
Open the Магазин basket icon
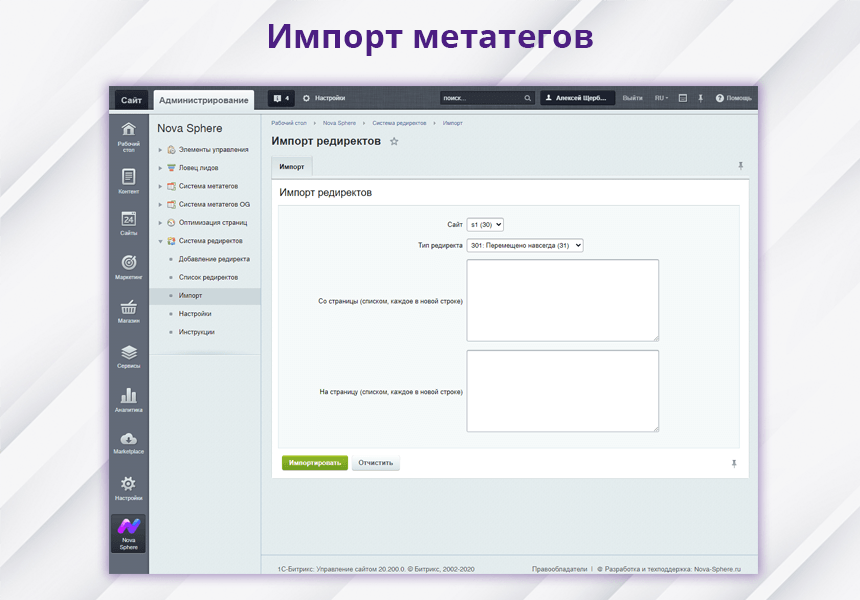click(x=128, y=308)
